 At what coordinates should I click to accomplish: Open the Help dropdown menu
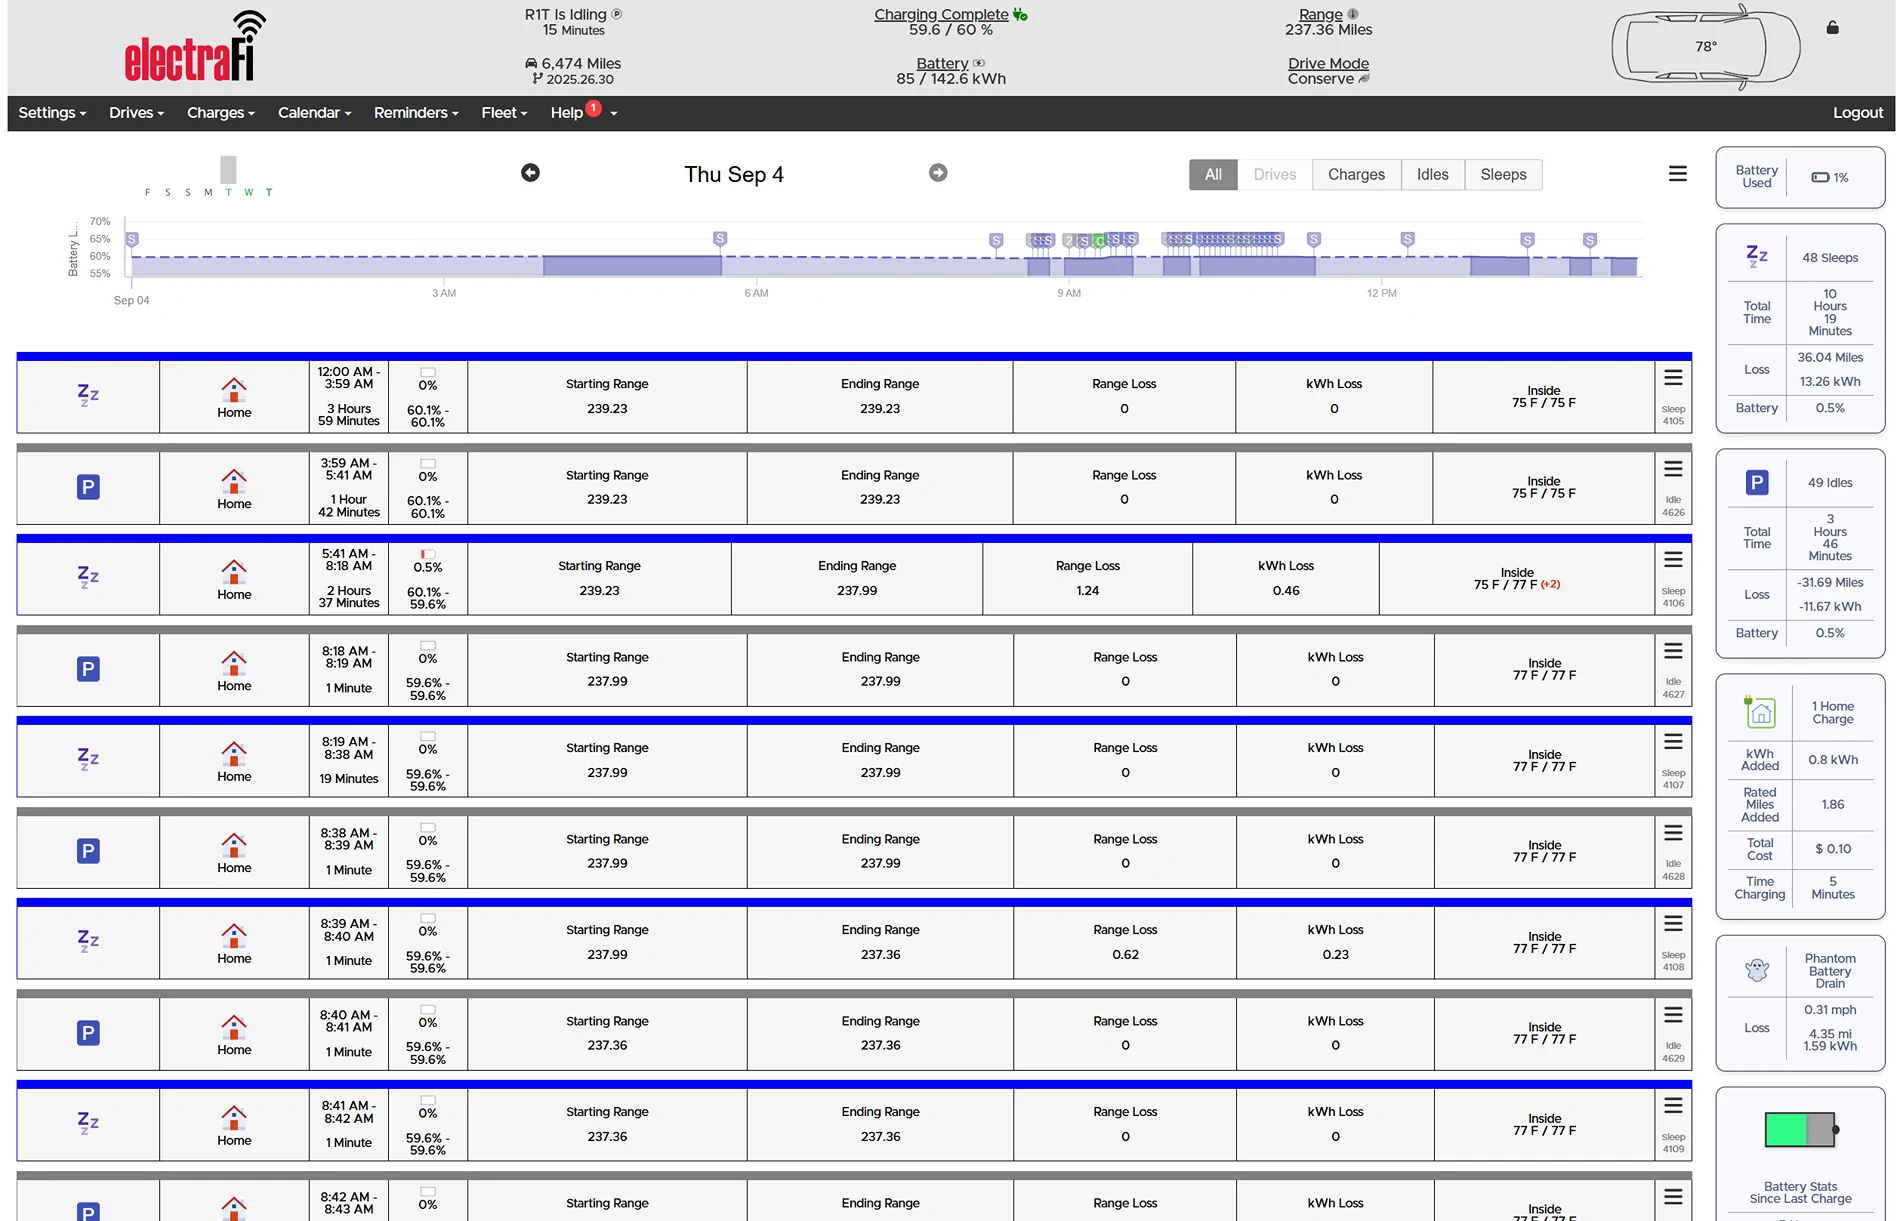point(583,113)
